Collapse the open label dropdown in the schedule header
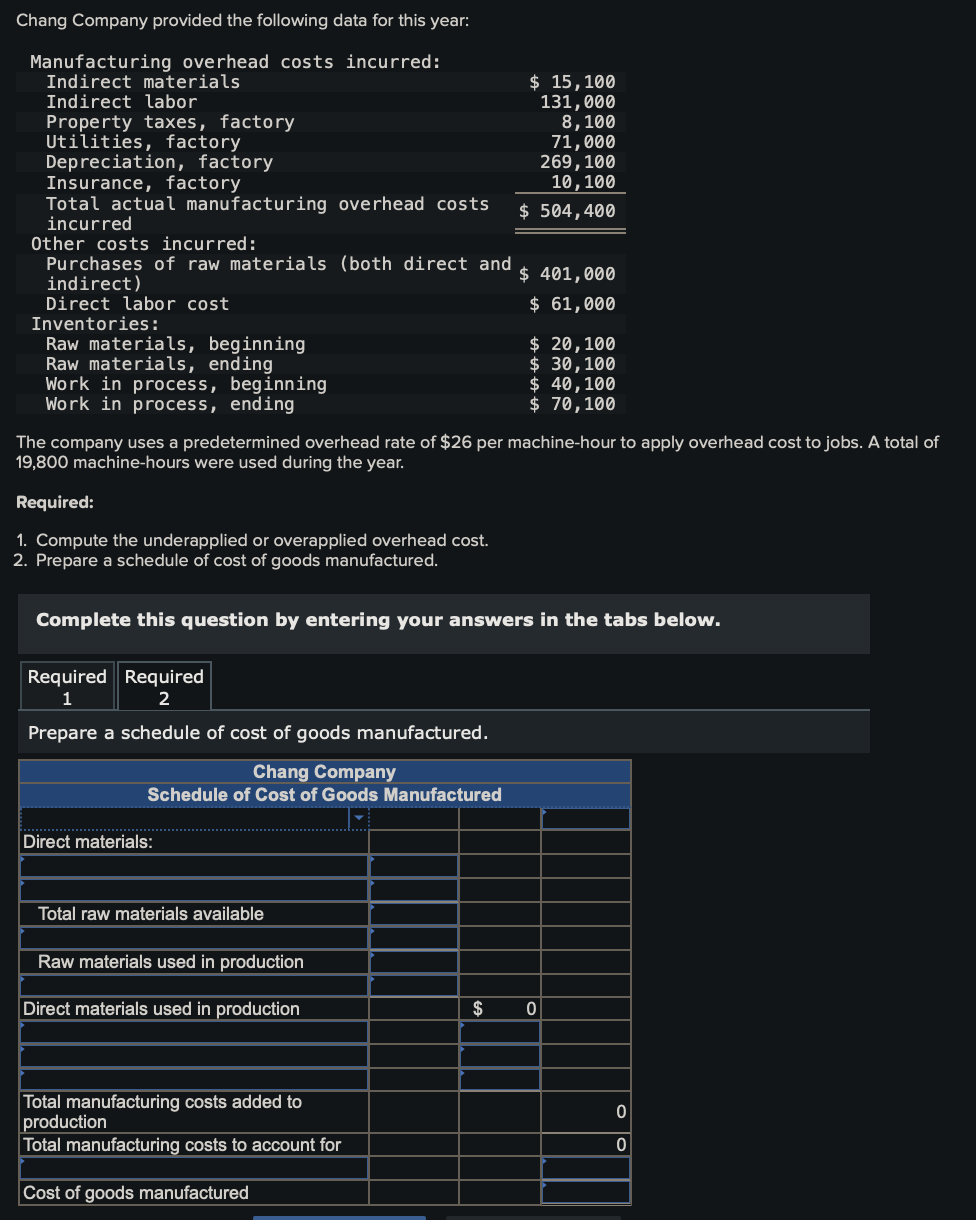This screenshot has width=976, height=1220. click(357, 818)
